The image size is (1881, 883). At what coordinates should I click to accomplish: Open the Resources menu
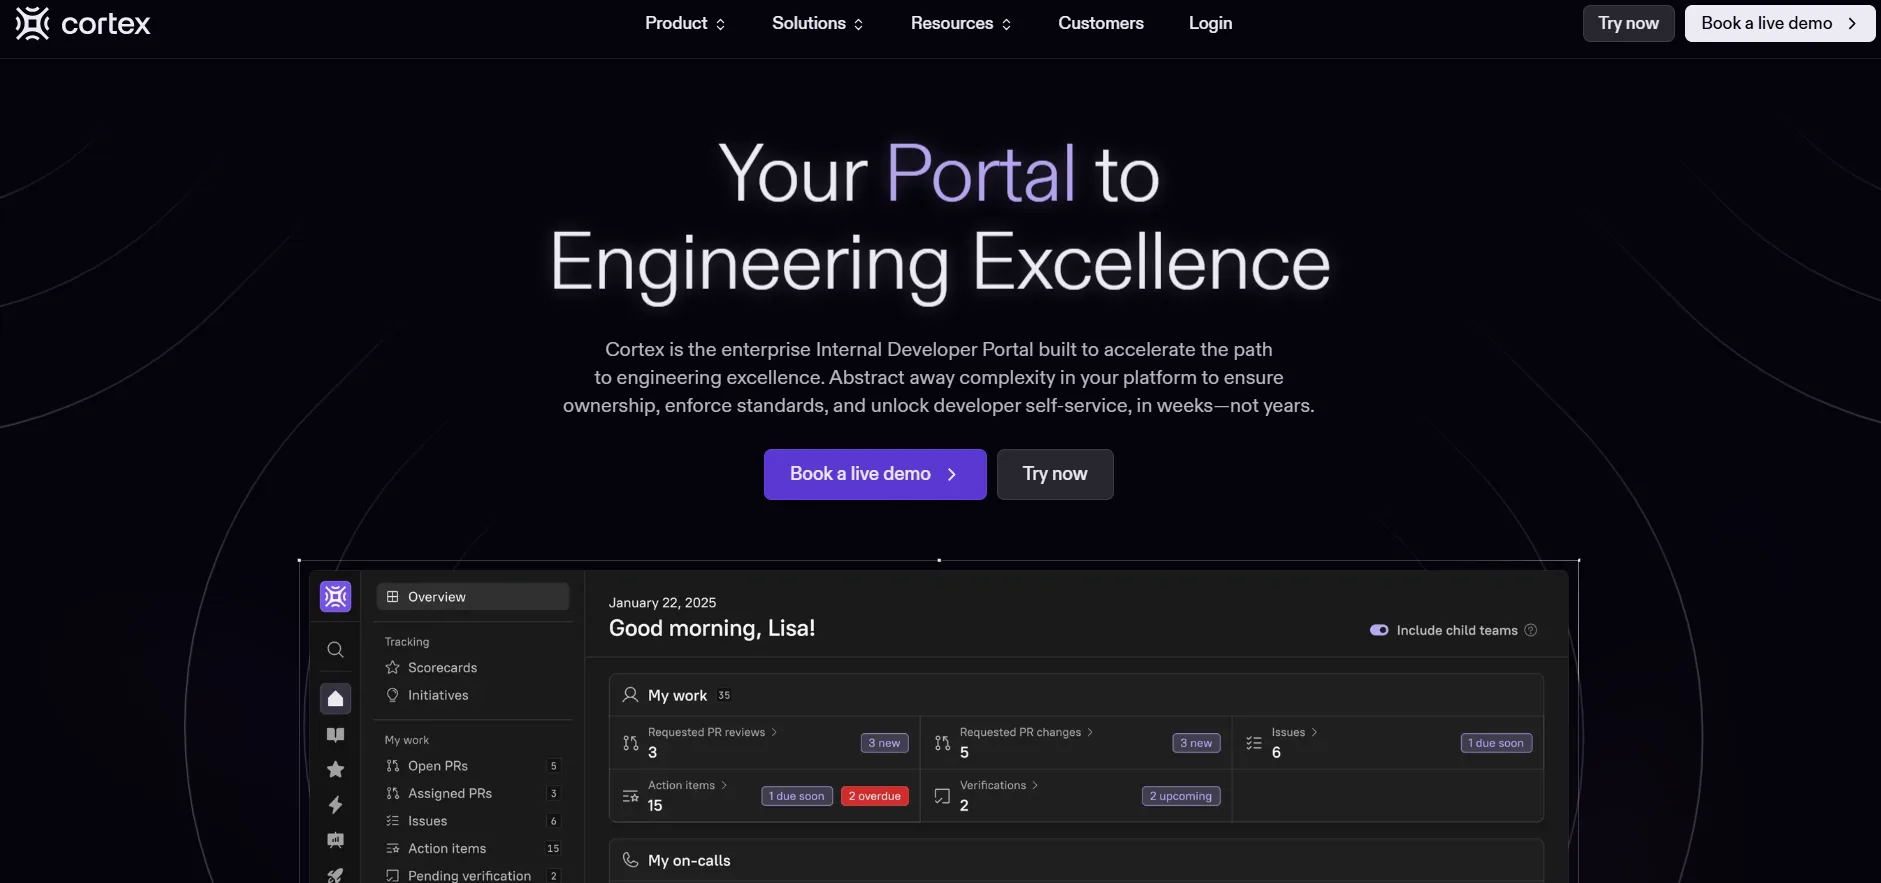pos(961,23)
